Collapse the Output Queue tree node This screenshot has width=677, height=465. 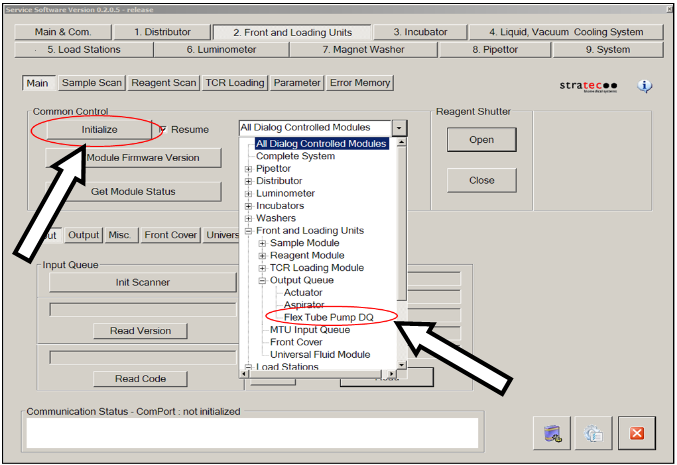pyautogui.click(x=263, y=280)
